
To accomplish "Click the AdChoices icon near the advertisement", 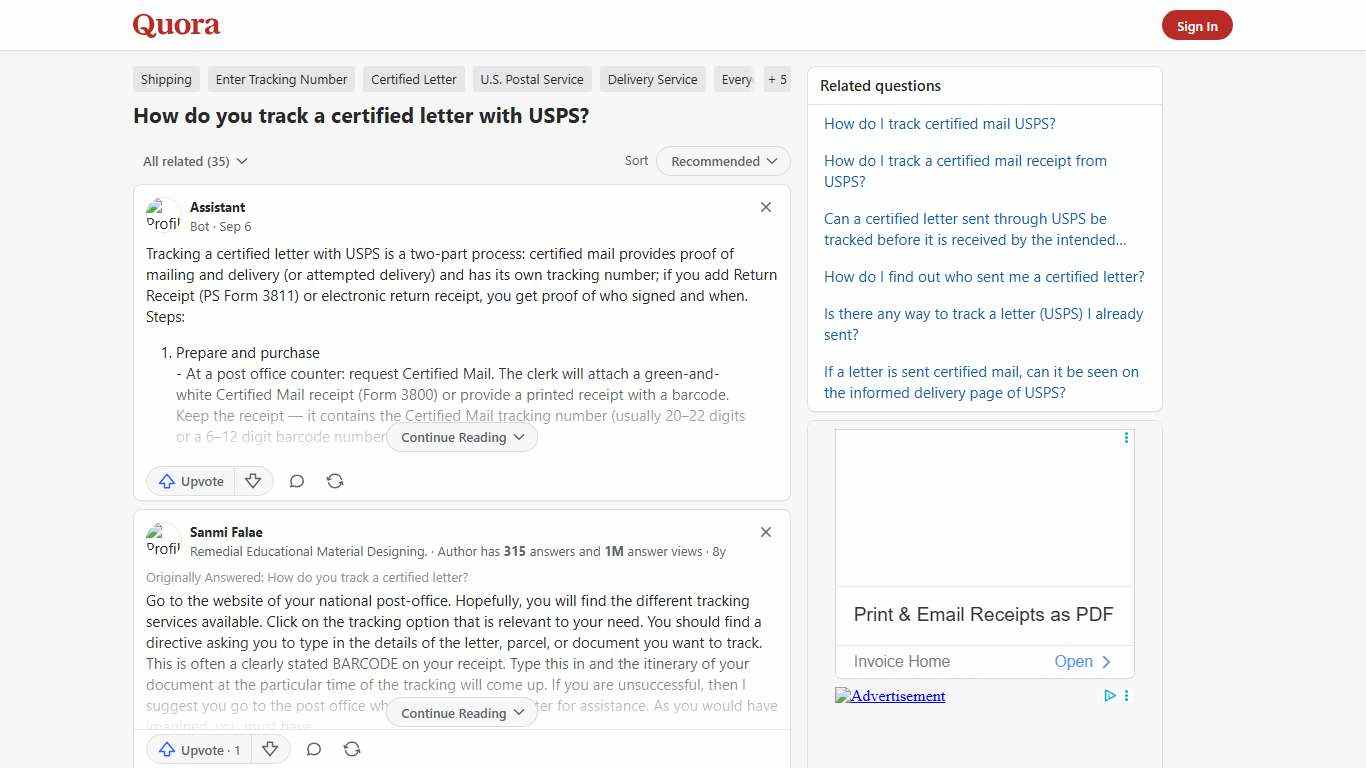I will pos(1109,696).
